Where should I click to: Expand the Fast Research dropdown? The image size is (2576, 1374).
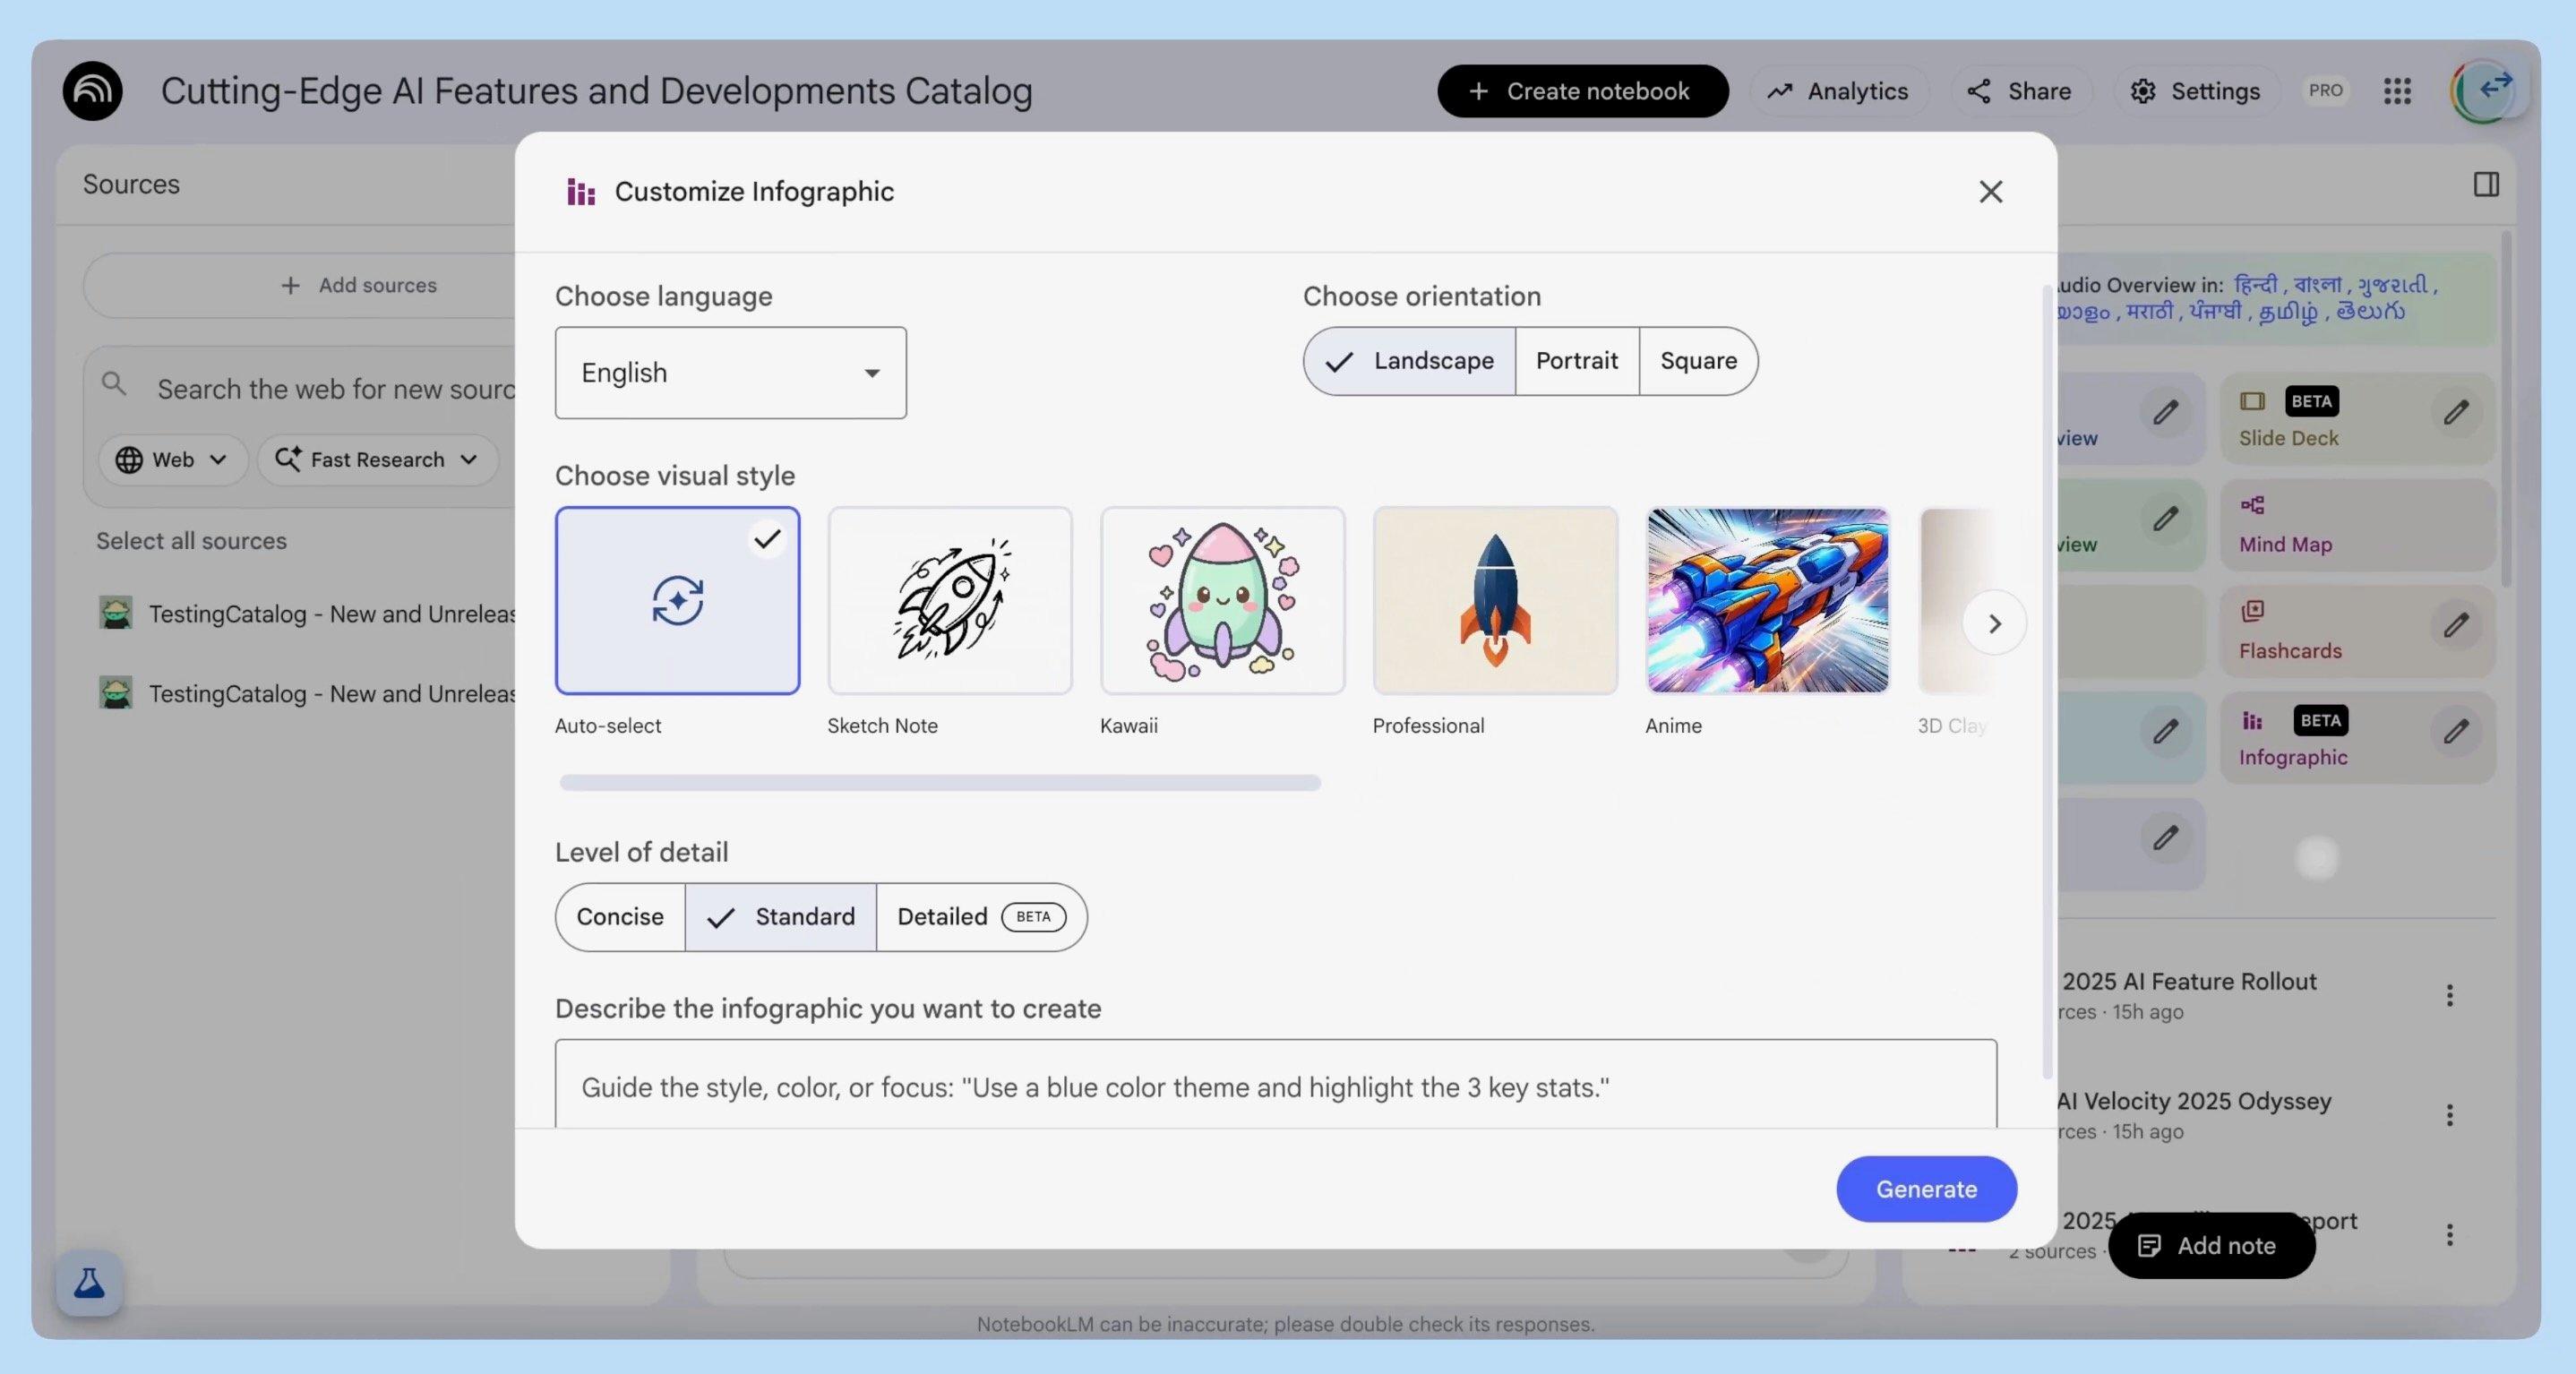pyautogui.click(x=378, y=460)
